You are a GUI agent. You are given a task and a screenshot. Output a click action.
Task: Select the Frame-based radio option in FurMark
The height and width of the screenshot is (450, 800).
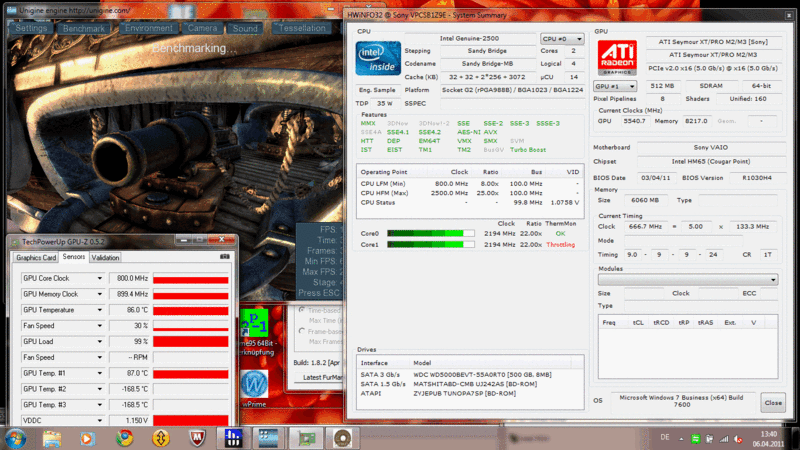coord(302,331)
